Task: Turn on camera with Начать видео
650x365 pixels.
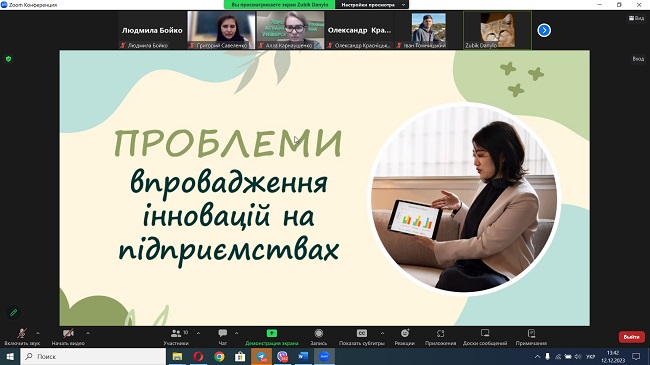Action: click(68, 337)
